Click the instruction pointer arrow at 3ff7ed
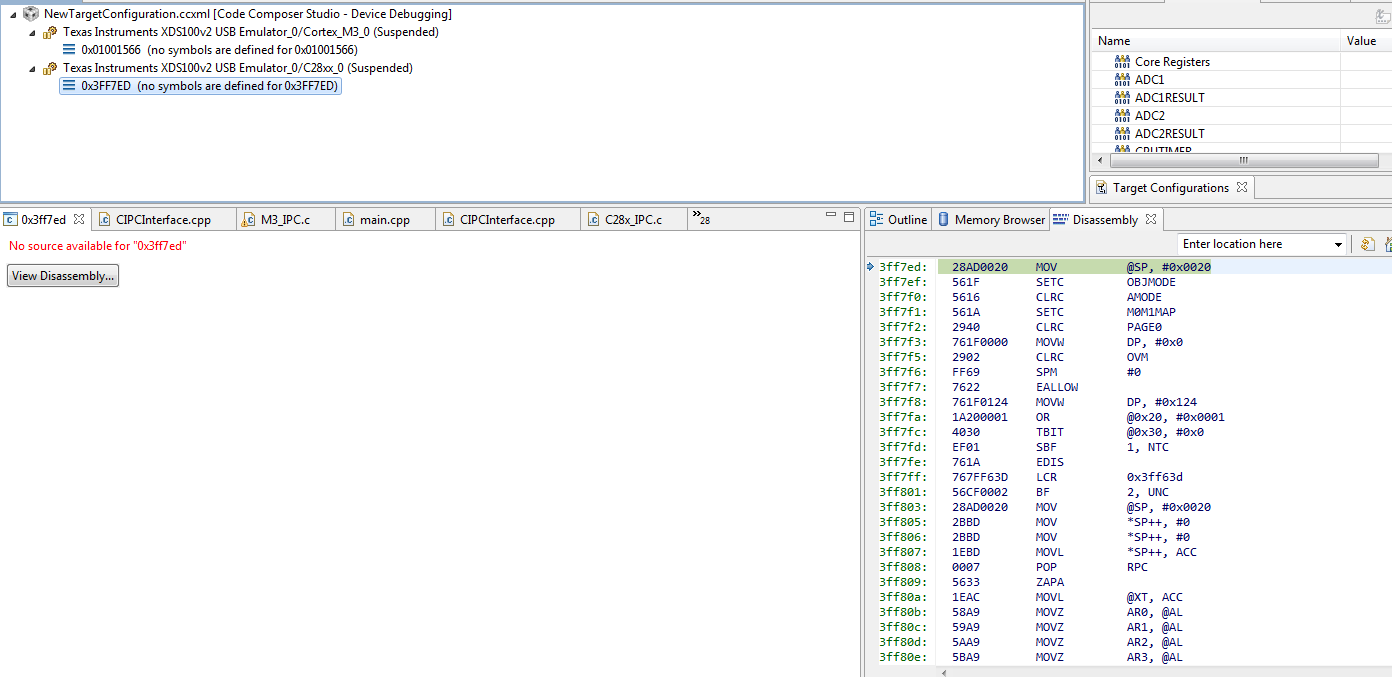The width and height of the screenshot is (1392, 690). tap(870, 267)
